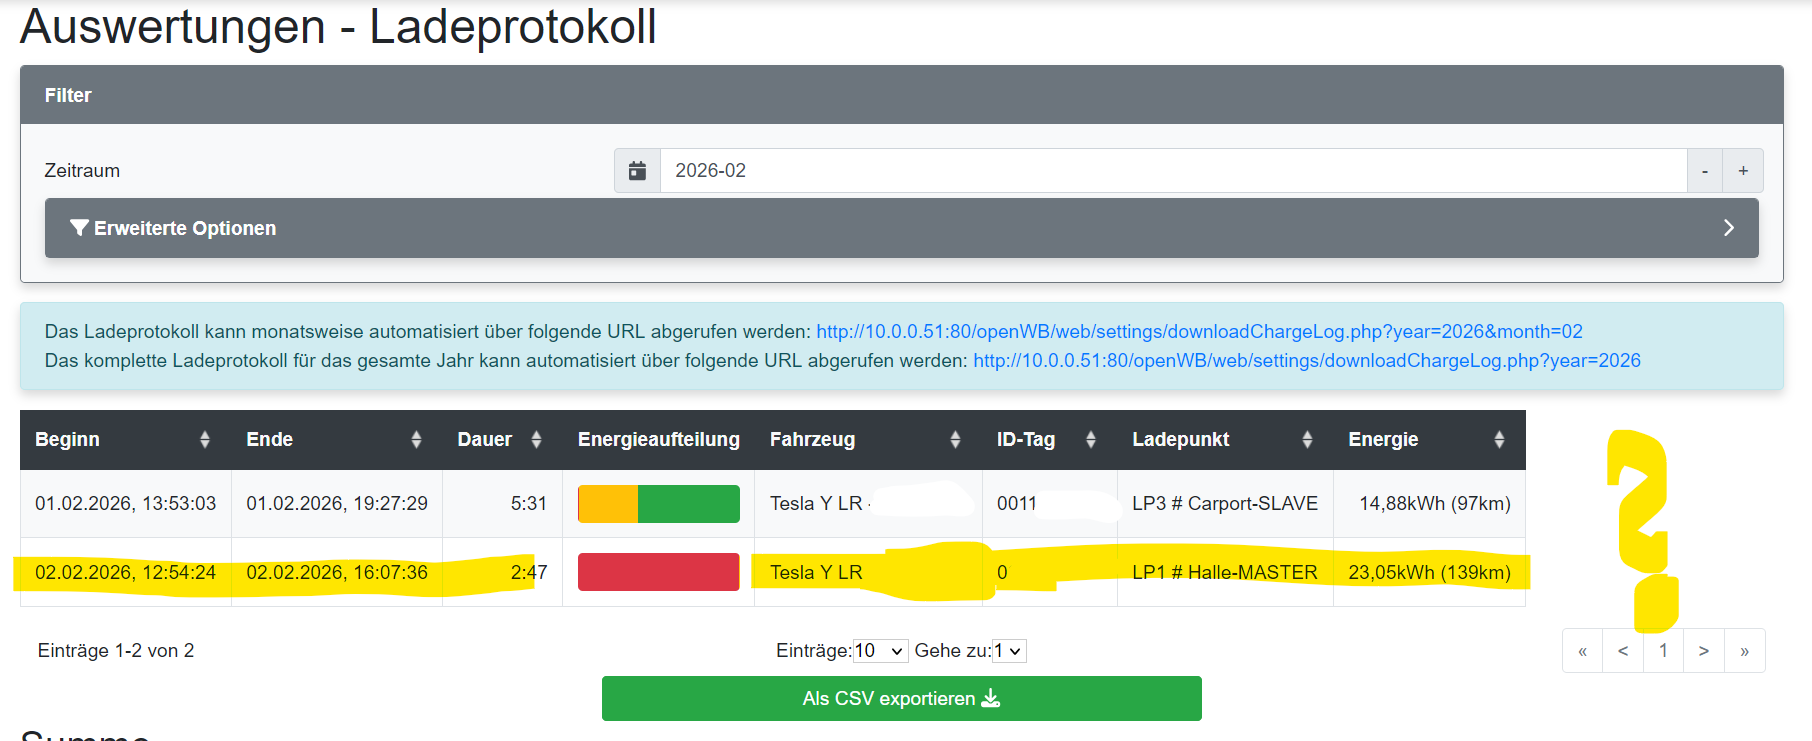Click the calendar icon next to Zeitraum
This screenshot has width=1812, height=741.
point(637,171)
